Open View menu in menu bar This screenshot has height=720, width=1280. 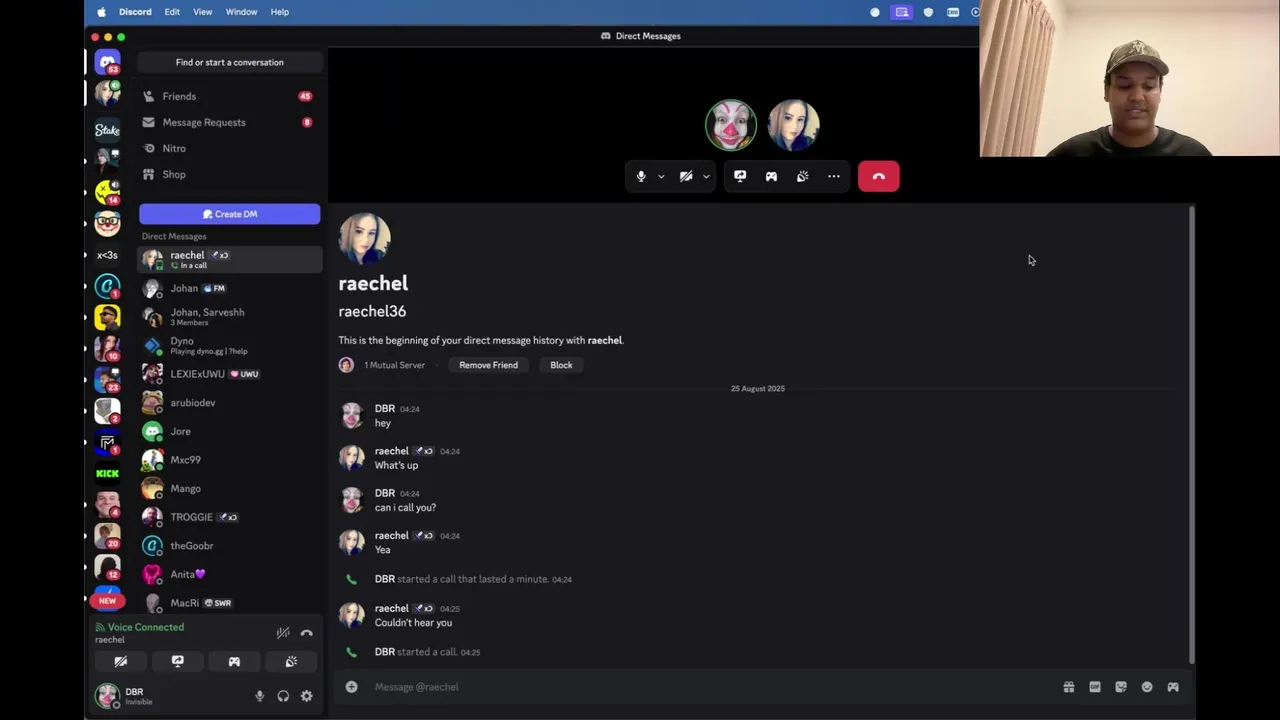click(202, 12)
